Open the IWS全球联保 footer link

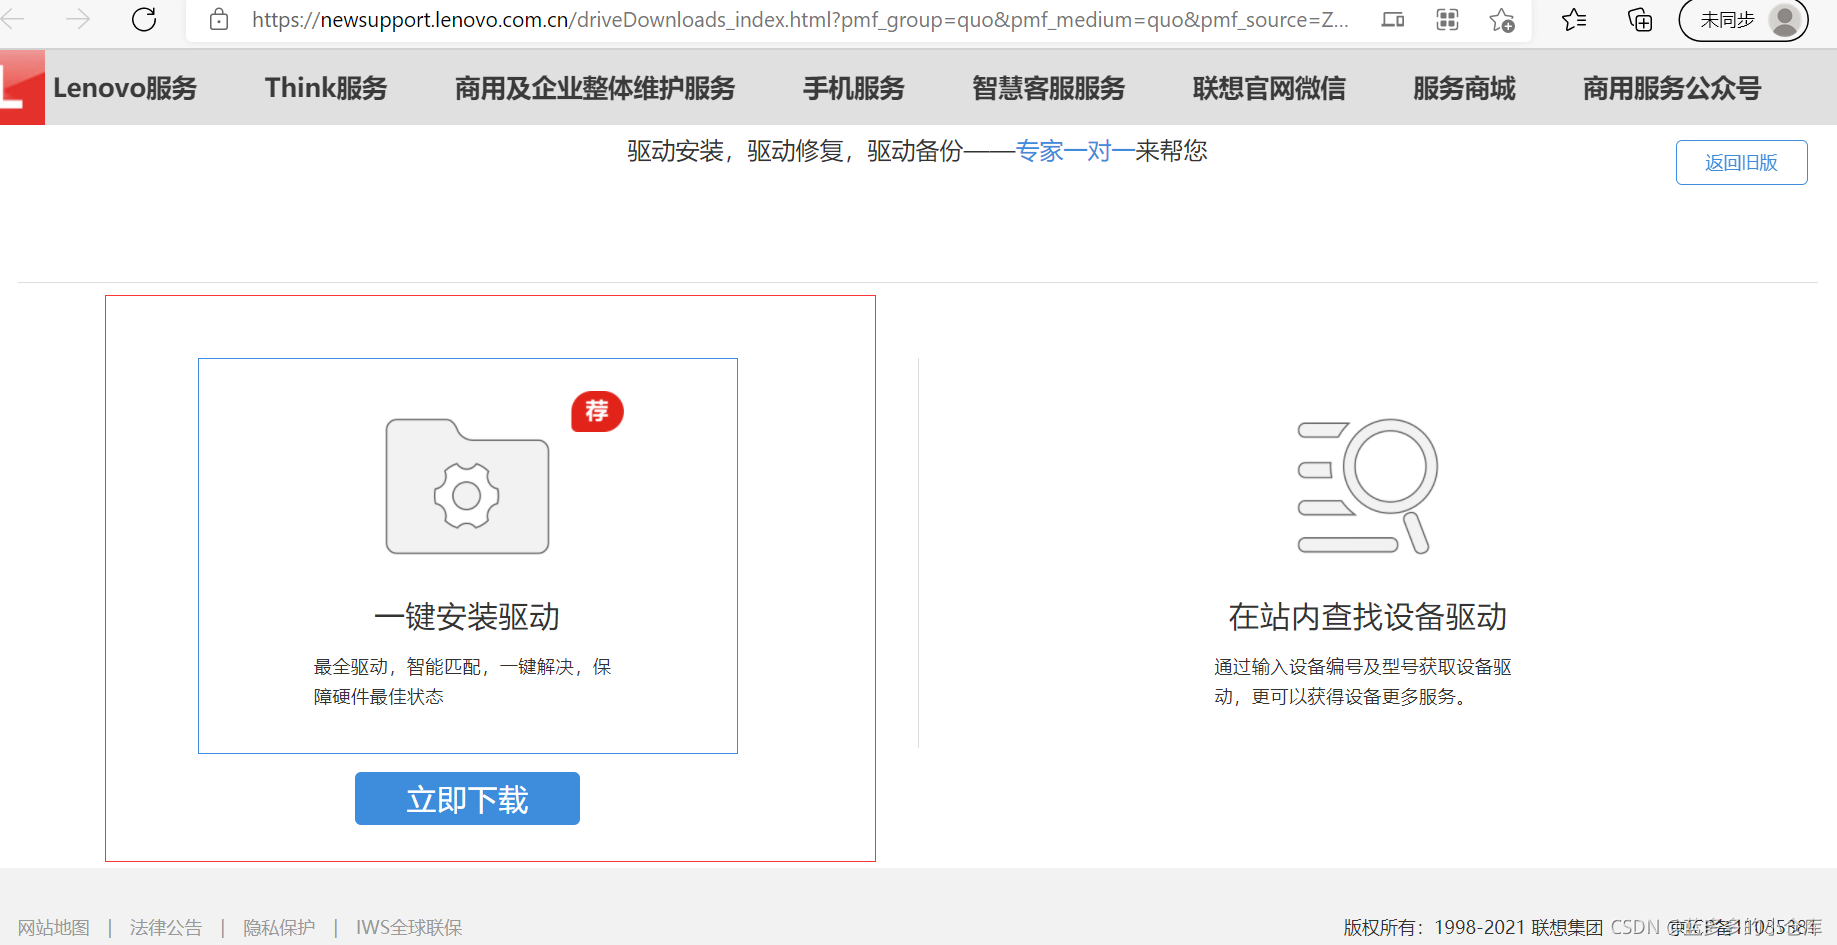tap(409, 927)
